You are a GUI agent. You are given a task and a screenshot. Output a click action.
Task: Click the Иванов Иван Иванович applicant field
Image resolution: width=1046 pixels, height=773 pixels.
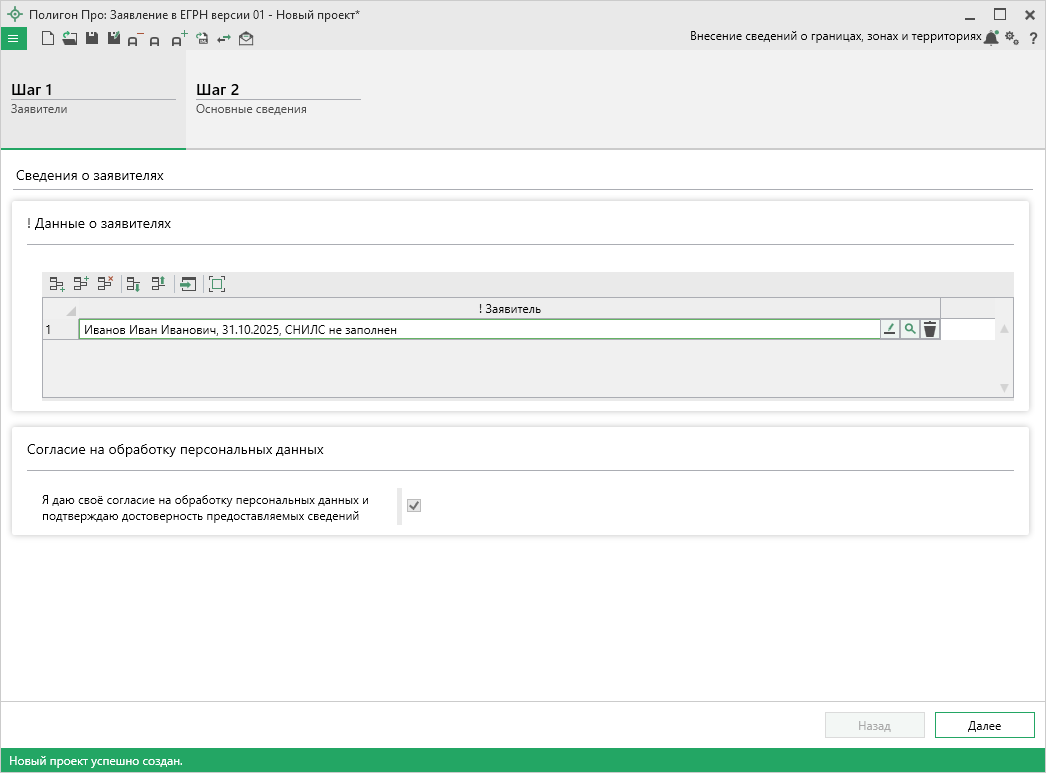tap(478, 329)
